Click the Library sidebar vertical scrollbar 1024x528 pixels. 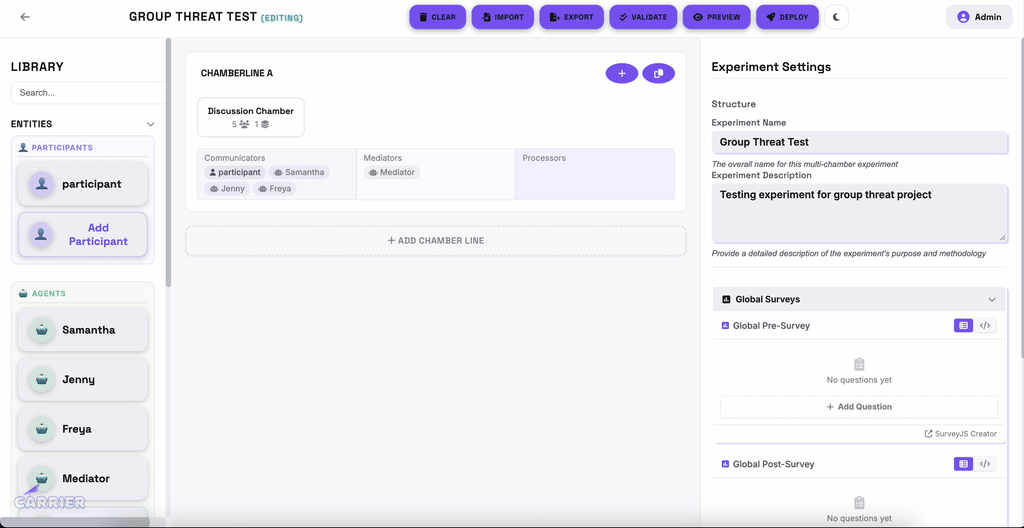[x=168, y=163]
